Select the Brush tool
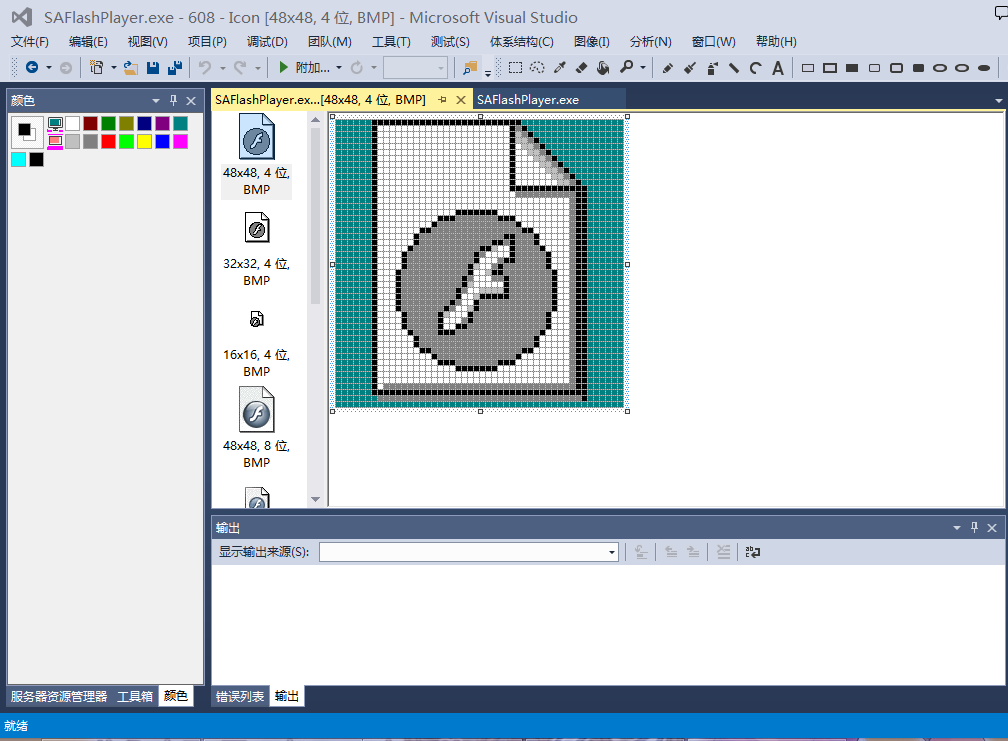The image size is (1008, 741). [x=690, y=67]
